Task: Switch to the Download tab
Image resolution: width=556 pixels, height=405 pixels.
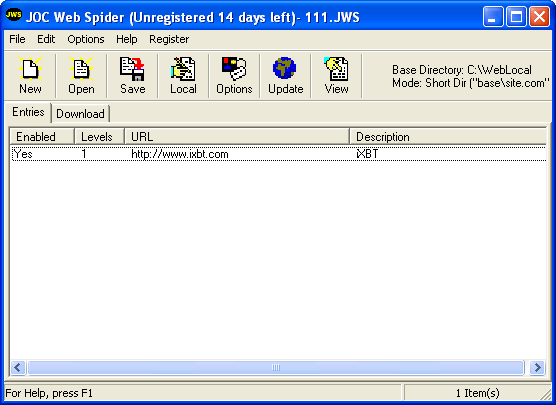Action: (80, 114)
